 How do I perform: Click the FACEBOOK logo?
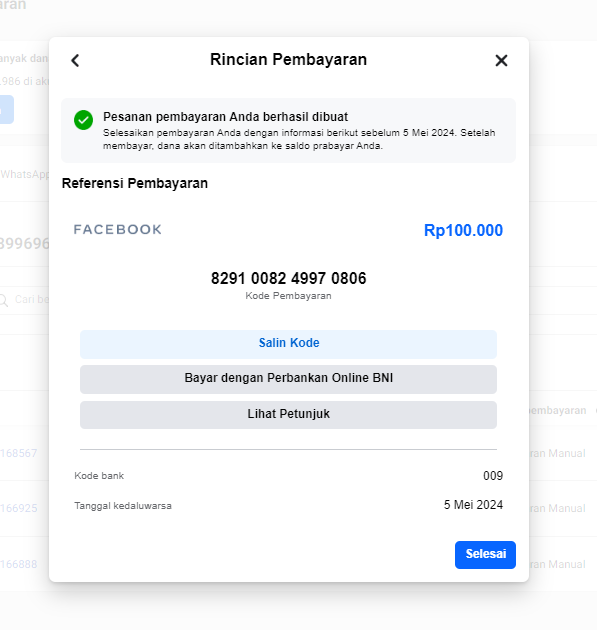coord(118,229)
